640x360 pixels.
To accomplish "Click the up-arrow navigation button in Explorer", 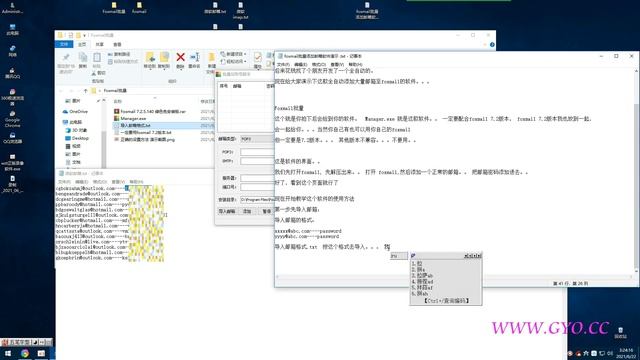I will (x=85, y=91).
